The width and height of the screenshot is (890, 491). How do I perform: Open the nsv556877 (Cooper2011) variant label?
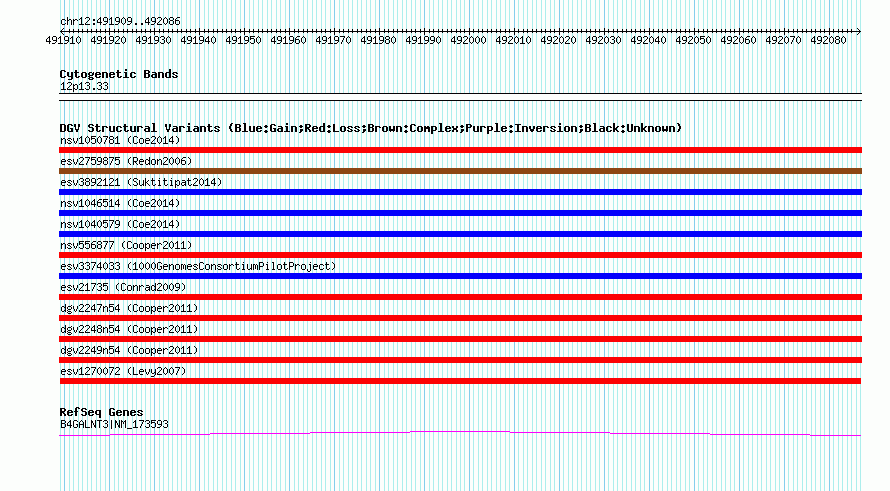[x=126, y=245]
